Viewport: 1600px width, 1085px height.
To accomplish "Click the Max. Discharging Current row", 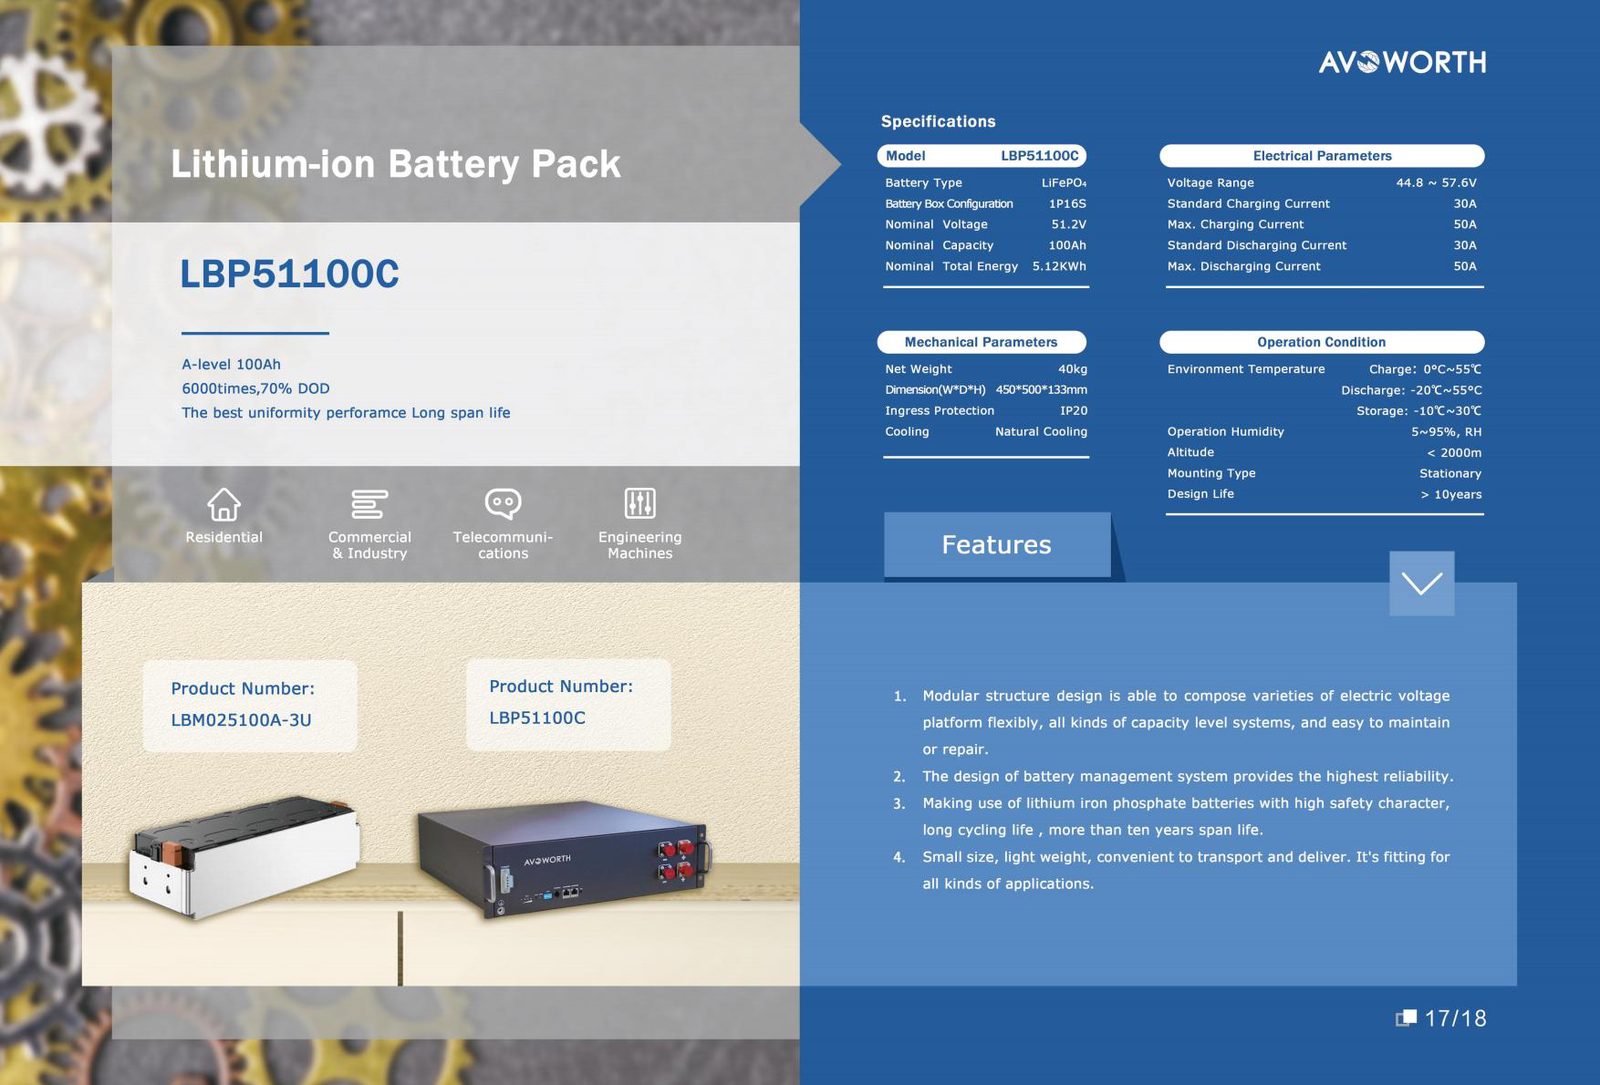I will (x=1322, y=267).
